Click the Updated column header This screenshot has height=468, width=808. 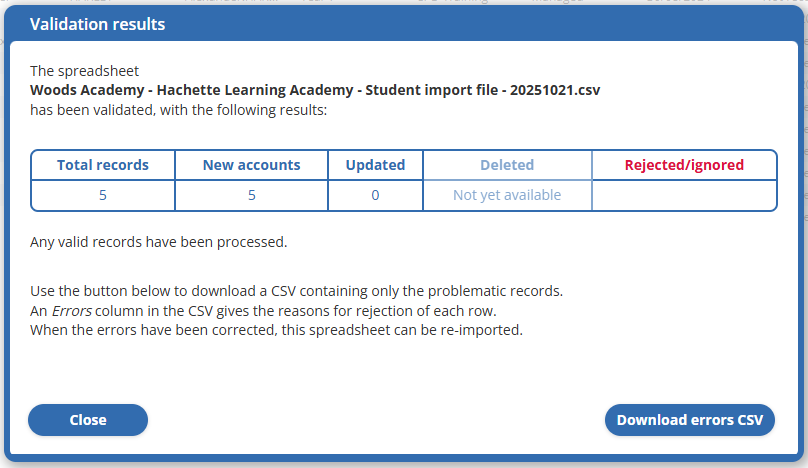(x=375, y=165)
